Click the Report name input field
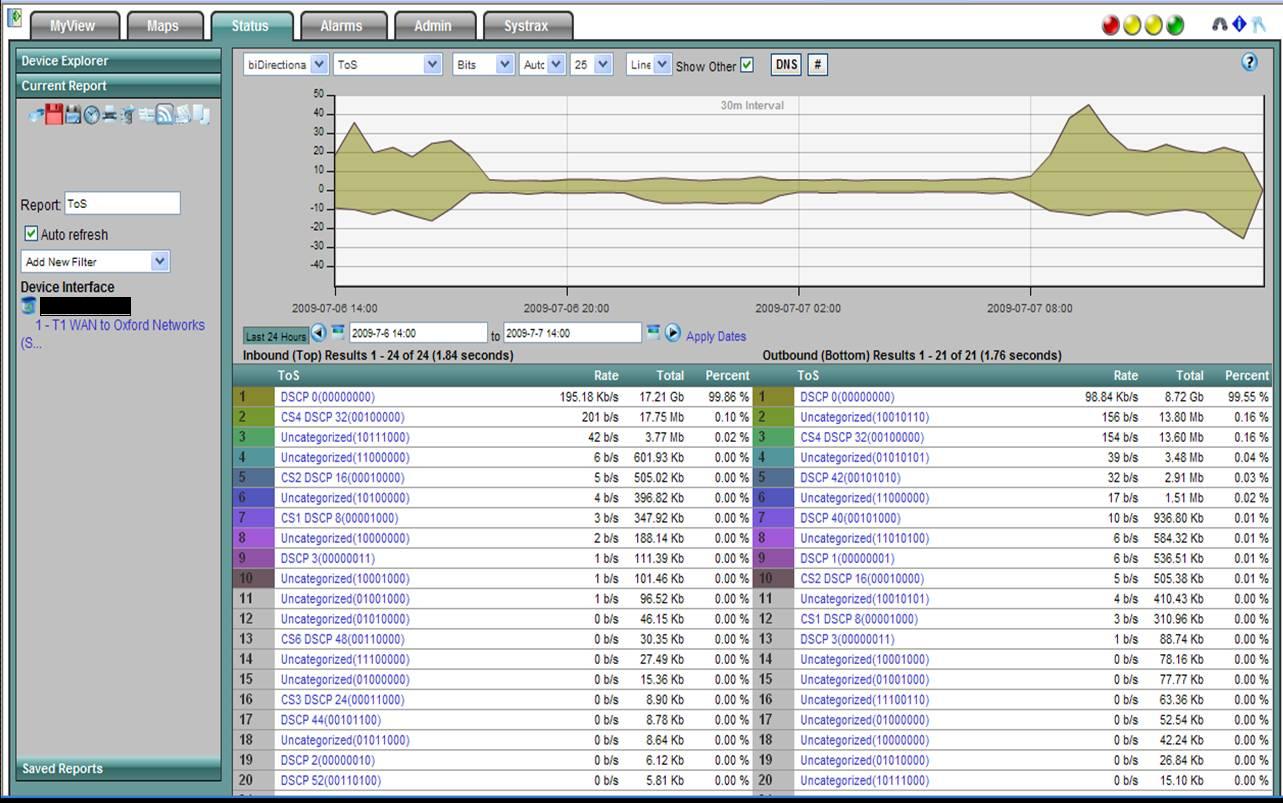Viewport: 1283px width, 803px height. 122,203
